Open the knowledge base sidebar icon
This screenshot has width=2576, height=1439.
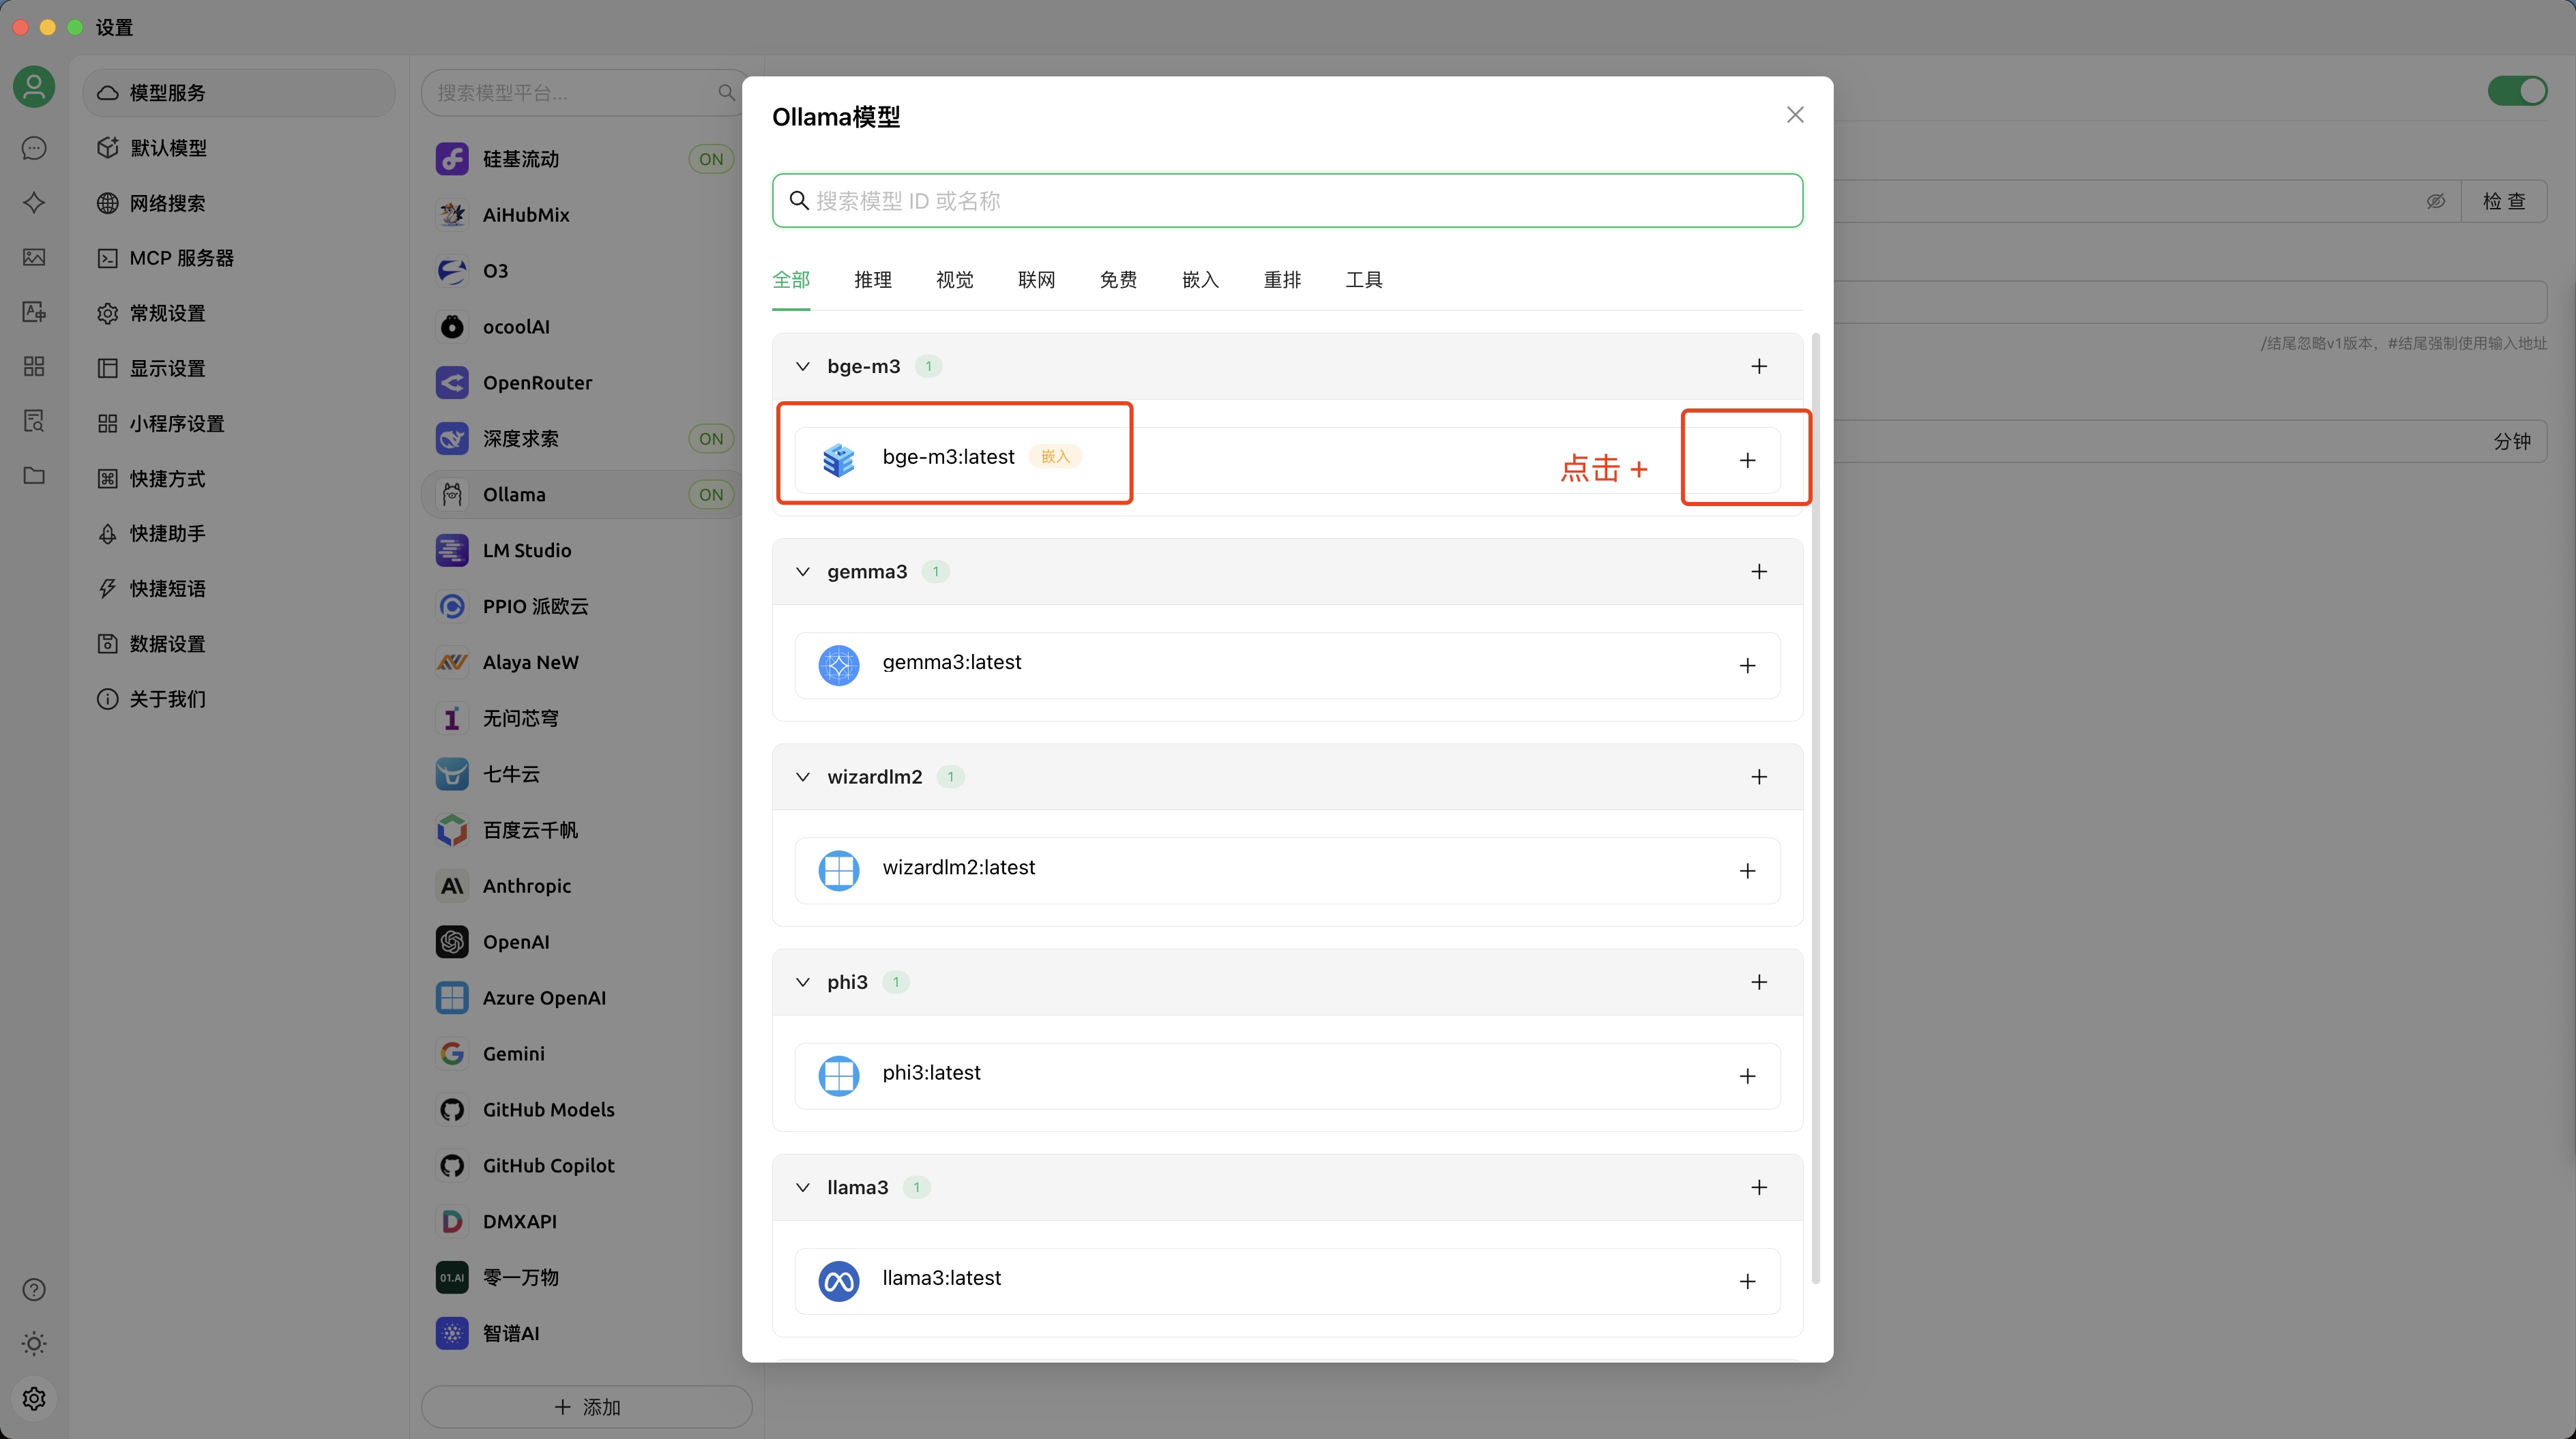tap(34, 421)
